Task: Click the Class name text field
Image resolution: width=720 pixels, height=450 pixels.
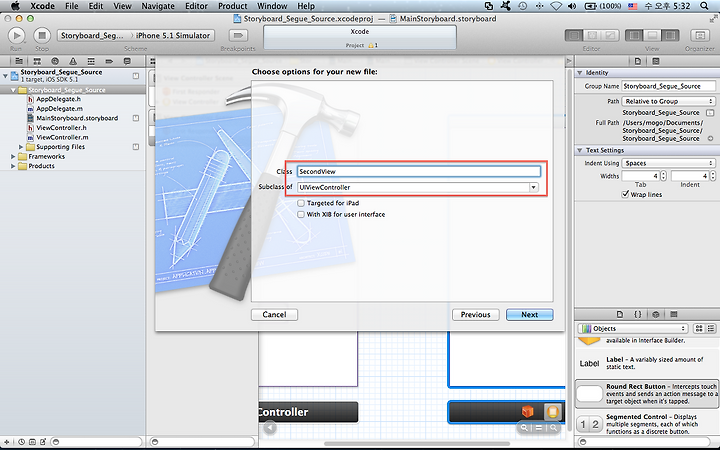Action: pos(419,171)
